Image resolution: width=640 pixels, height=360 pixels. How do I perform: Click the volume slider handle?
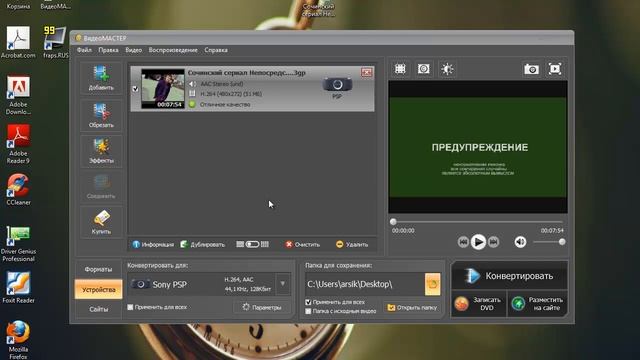pyautogui.click(x=562, y=242)
